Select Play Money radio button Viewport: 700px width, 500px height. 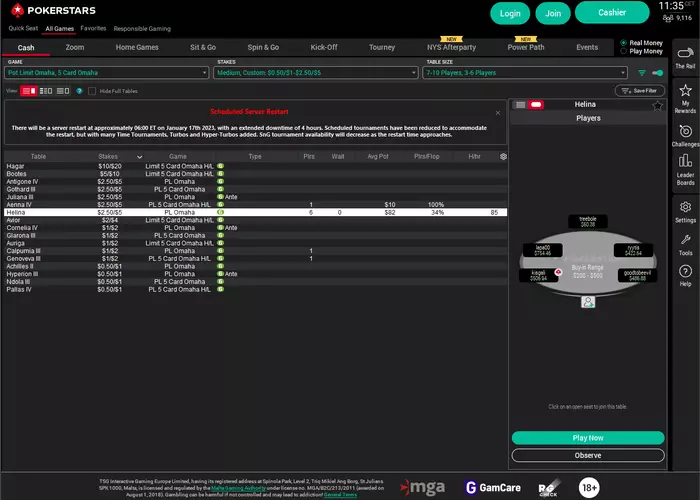623,51
